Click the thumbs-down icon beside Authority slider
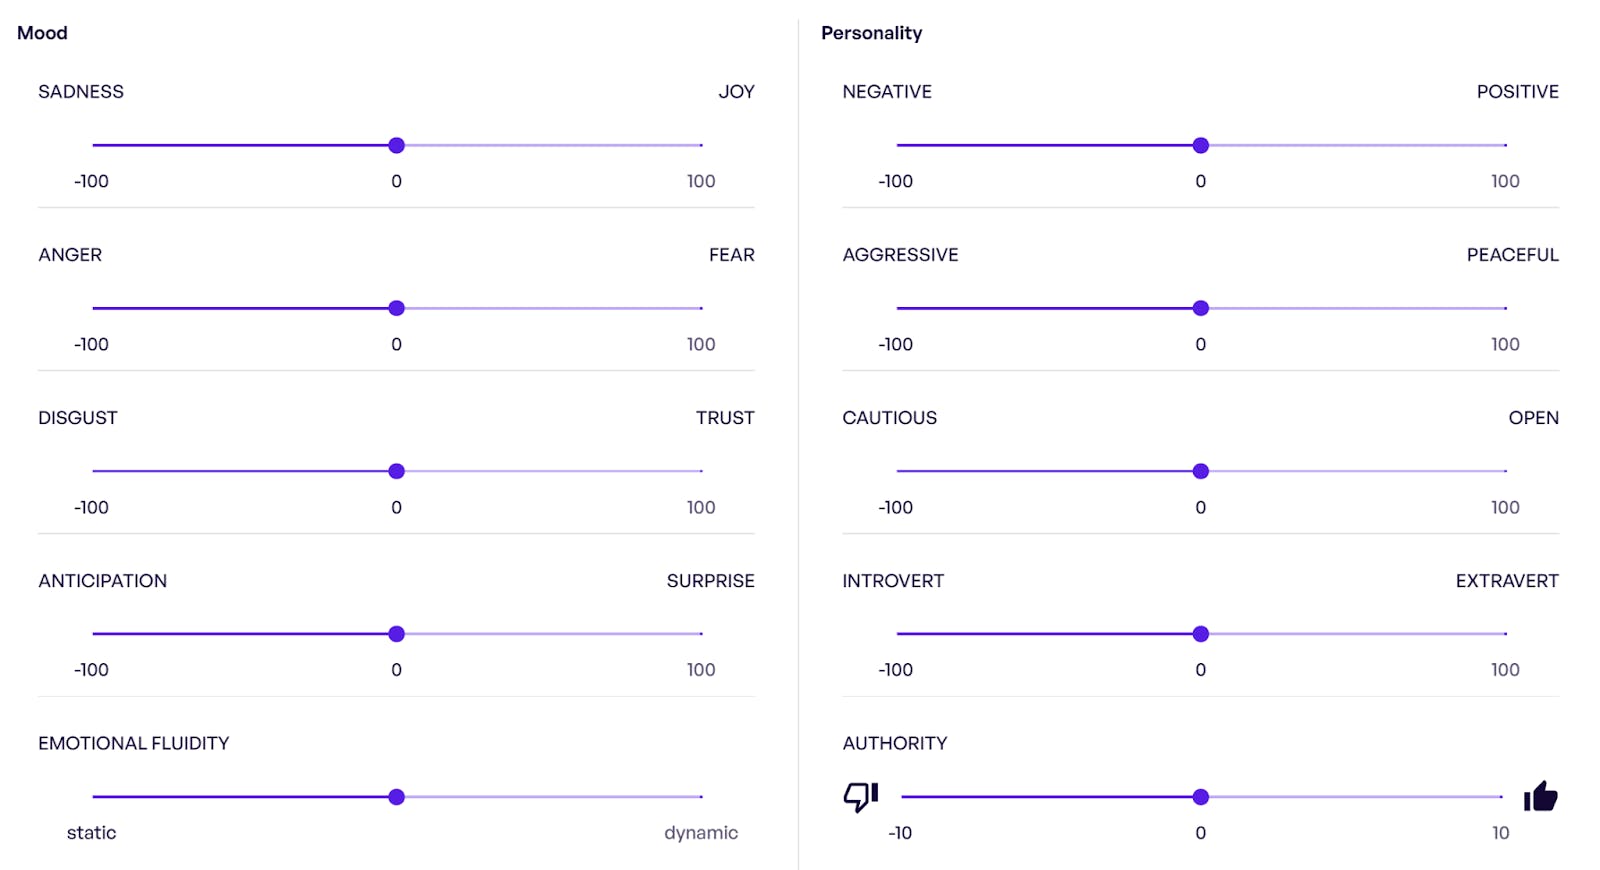 [860, 796]
